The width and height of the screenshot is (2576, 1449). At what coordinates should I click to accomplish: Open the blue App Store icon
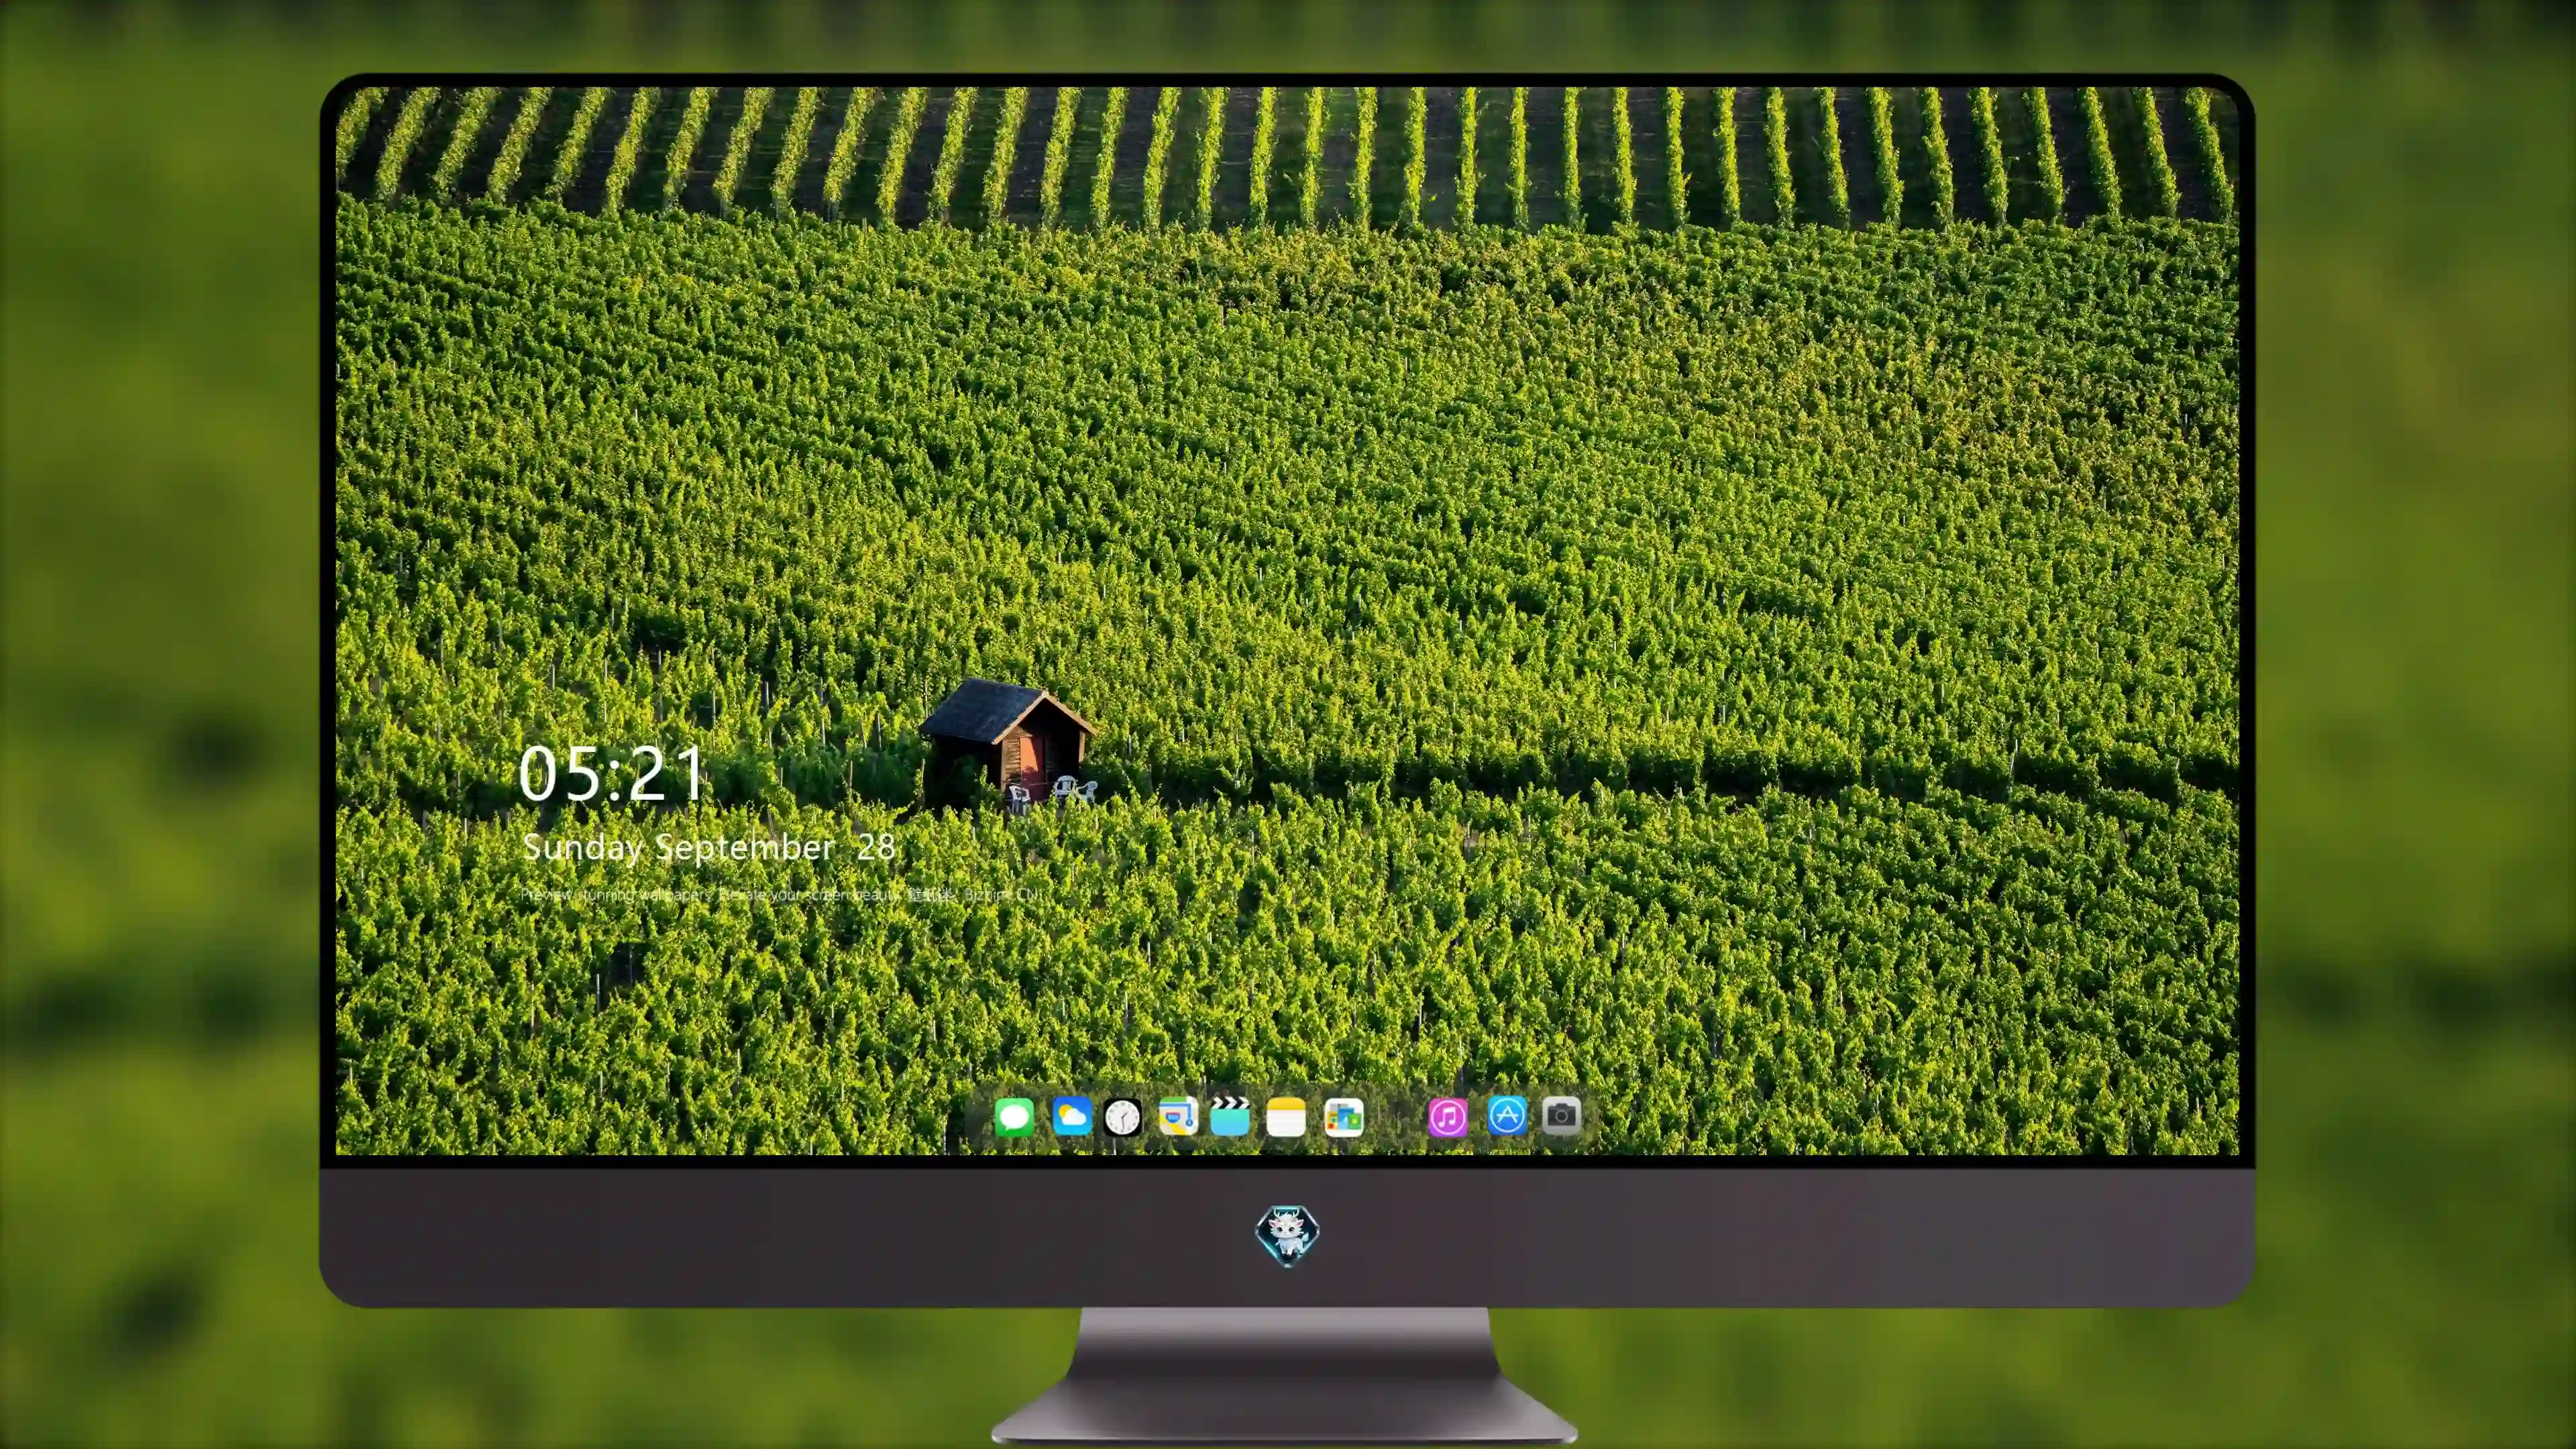(x=1507, y=1115)
